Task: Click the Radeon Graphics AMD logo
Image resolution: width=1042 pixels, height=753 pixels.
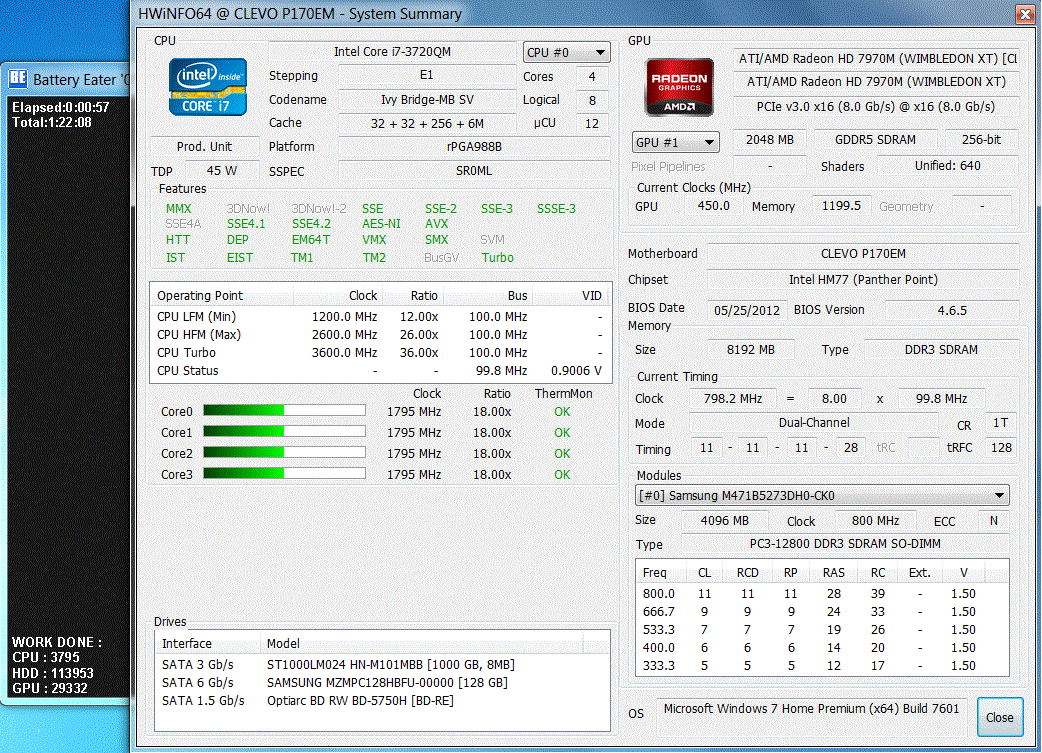Action: pos(679,87)
